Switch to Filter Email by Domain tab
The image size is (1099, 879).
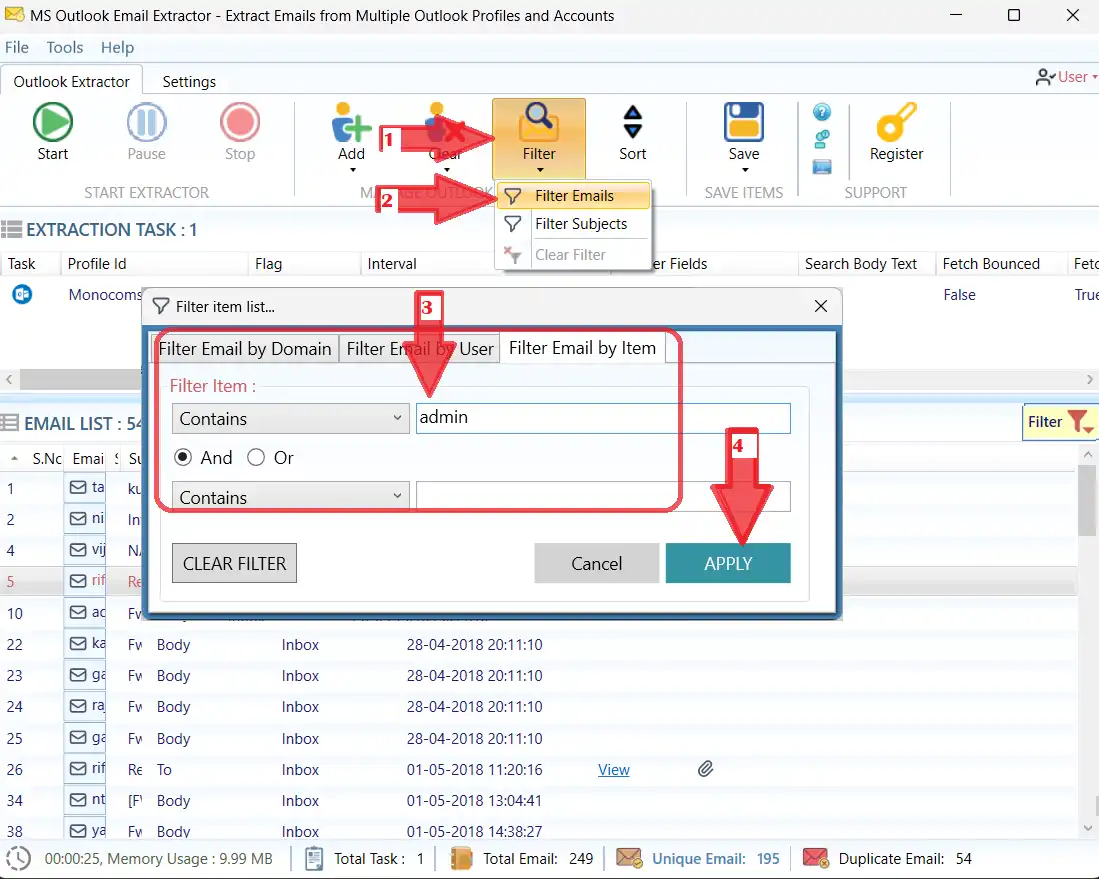[x=245, y=348]
